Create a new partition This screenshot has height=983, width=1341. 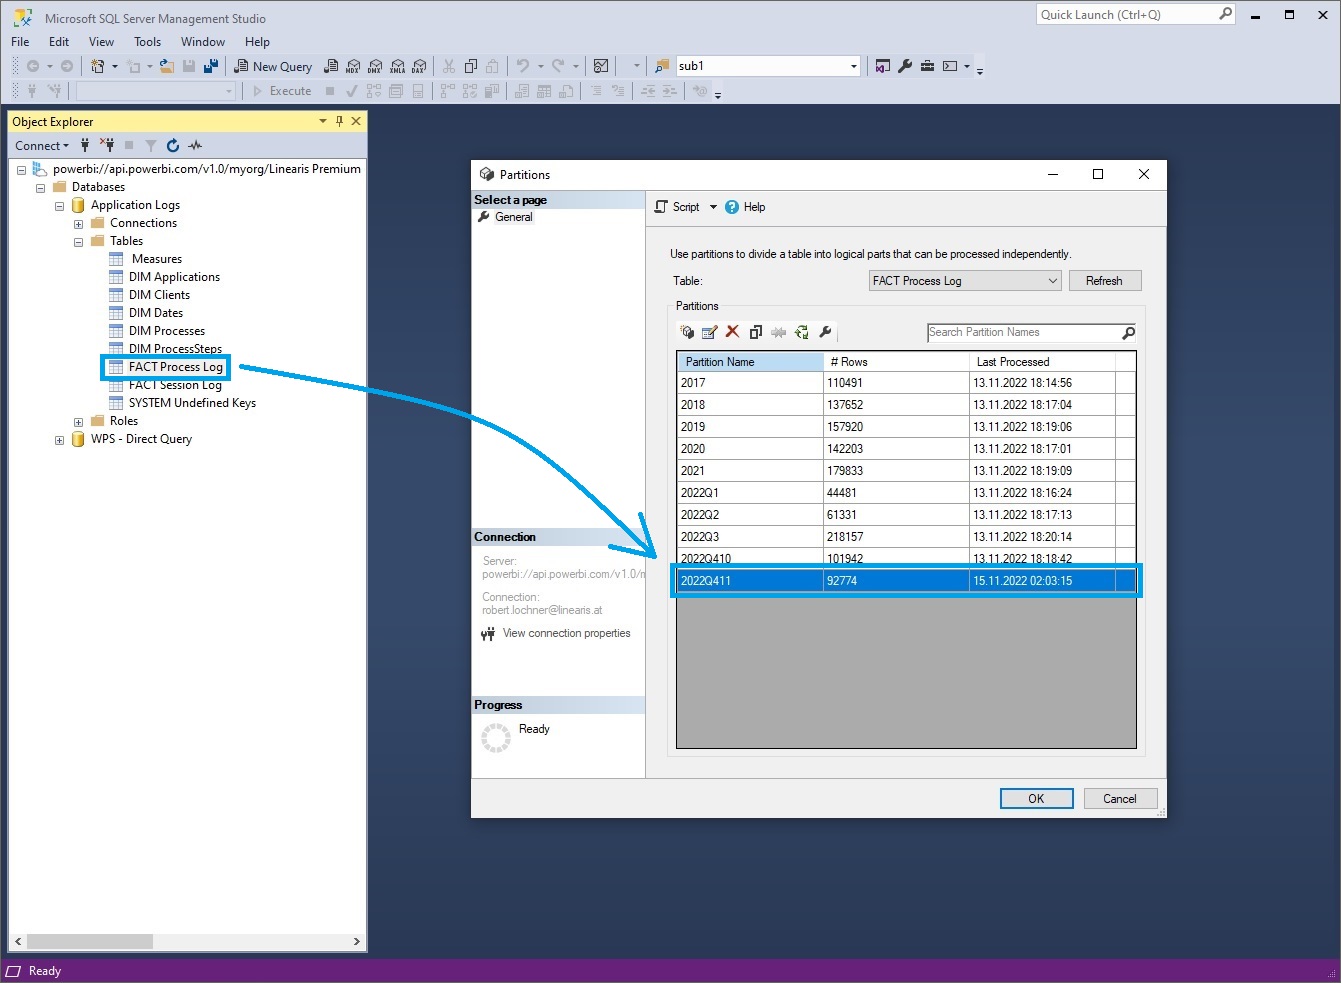click(x=688, y=331)
